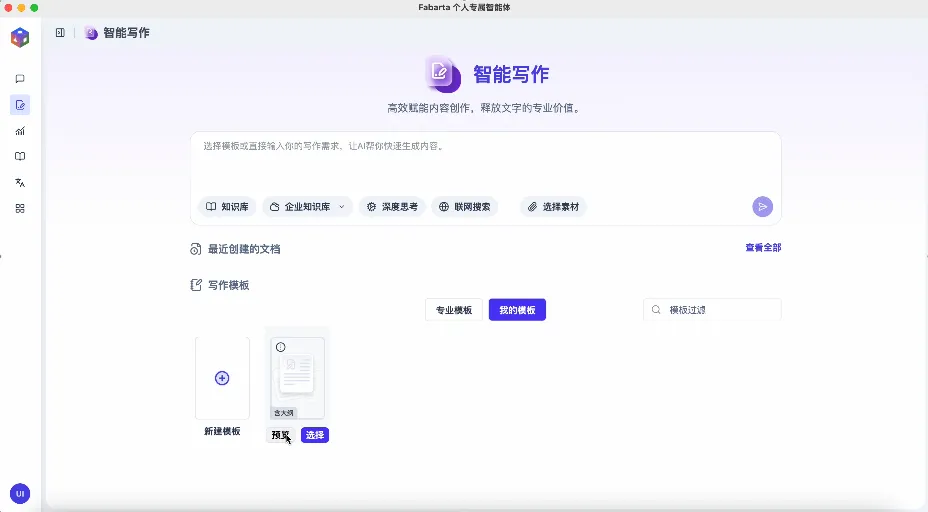
Task: Click the 新建模板 plus card
Action: point(222,379)
